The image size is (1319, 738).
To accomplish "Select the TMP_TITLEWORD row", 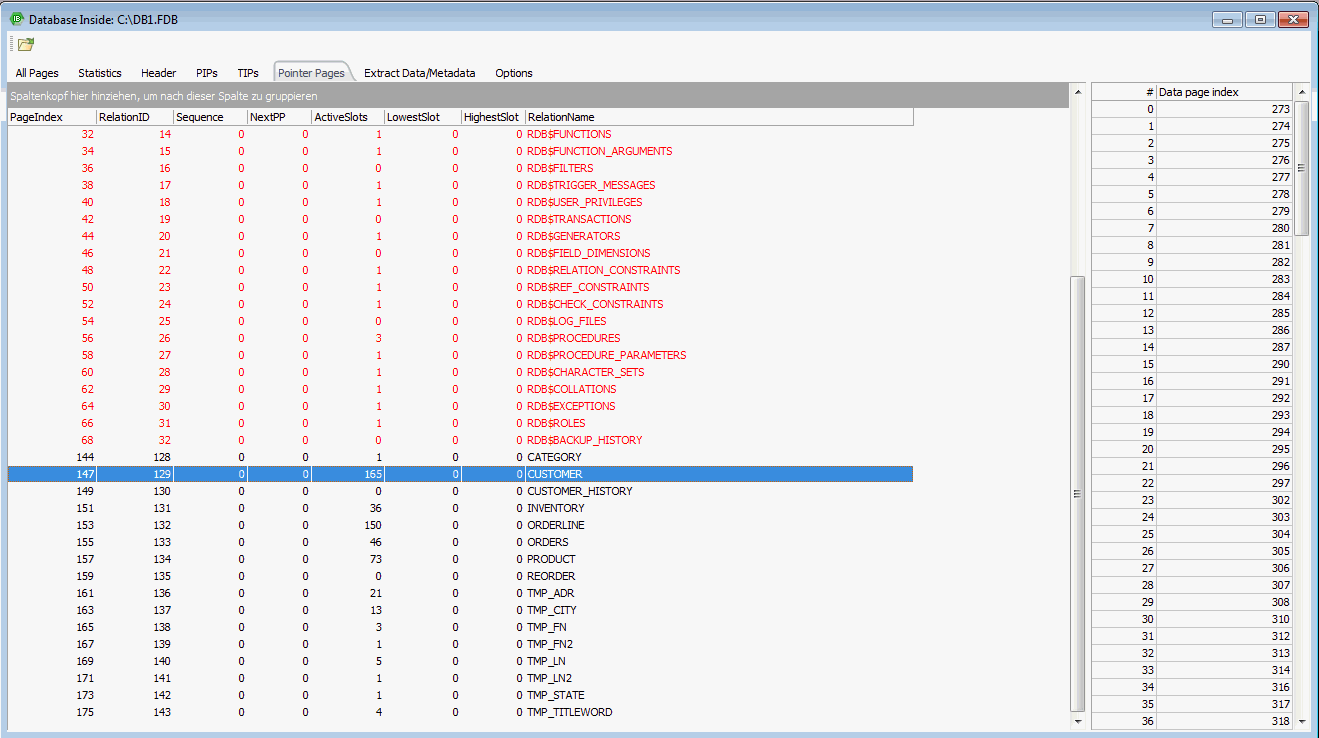I will pyautogui.click(x=569, y=712).
